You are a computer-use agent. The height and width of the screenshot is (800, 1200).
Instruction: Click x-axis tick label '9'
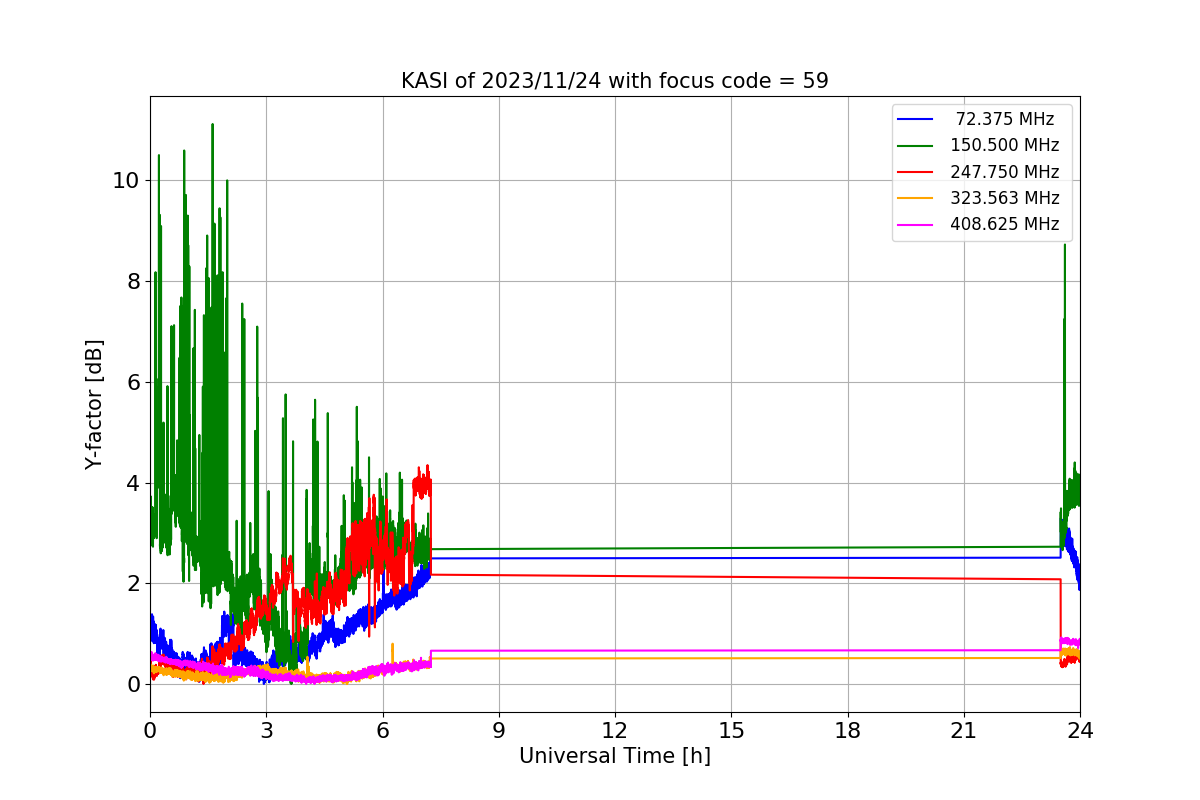coord(499,731)
